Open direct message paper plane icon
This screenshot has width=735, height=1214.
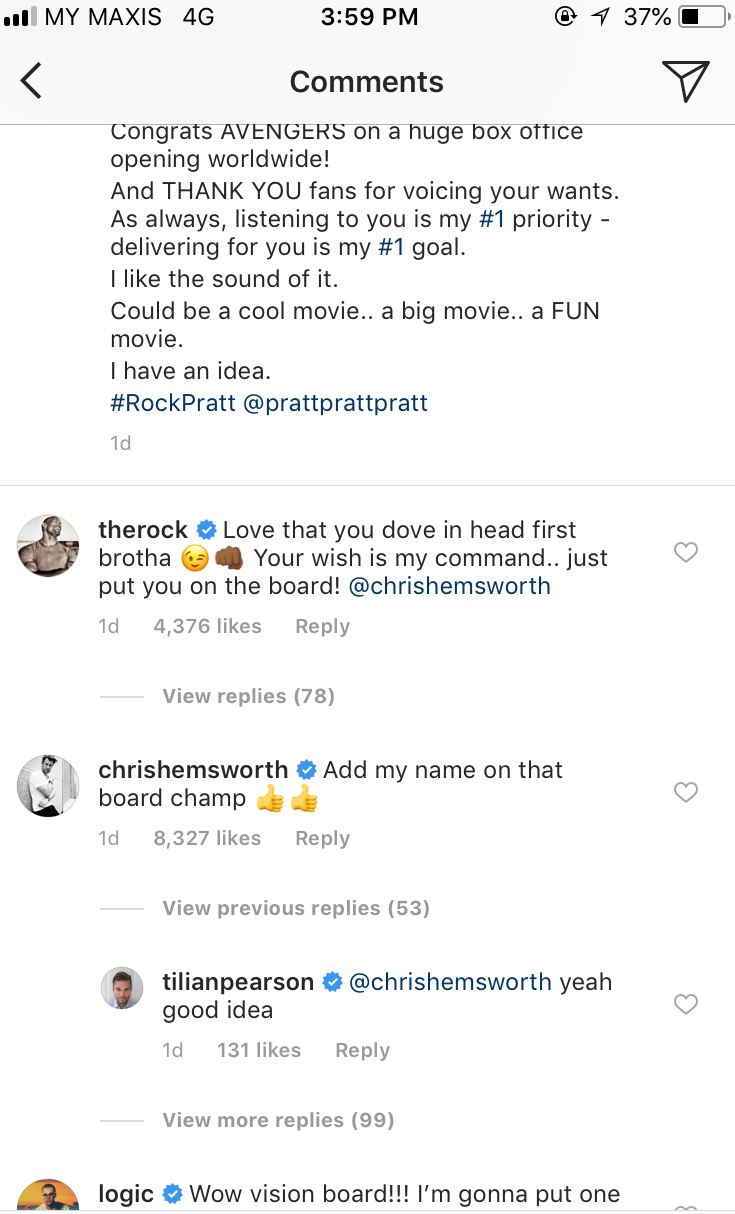click(x=686, y=81)
